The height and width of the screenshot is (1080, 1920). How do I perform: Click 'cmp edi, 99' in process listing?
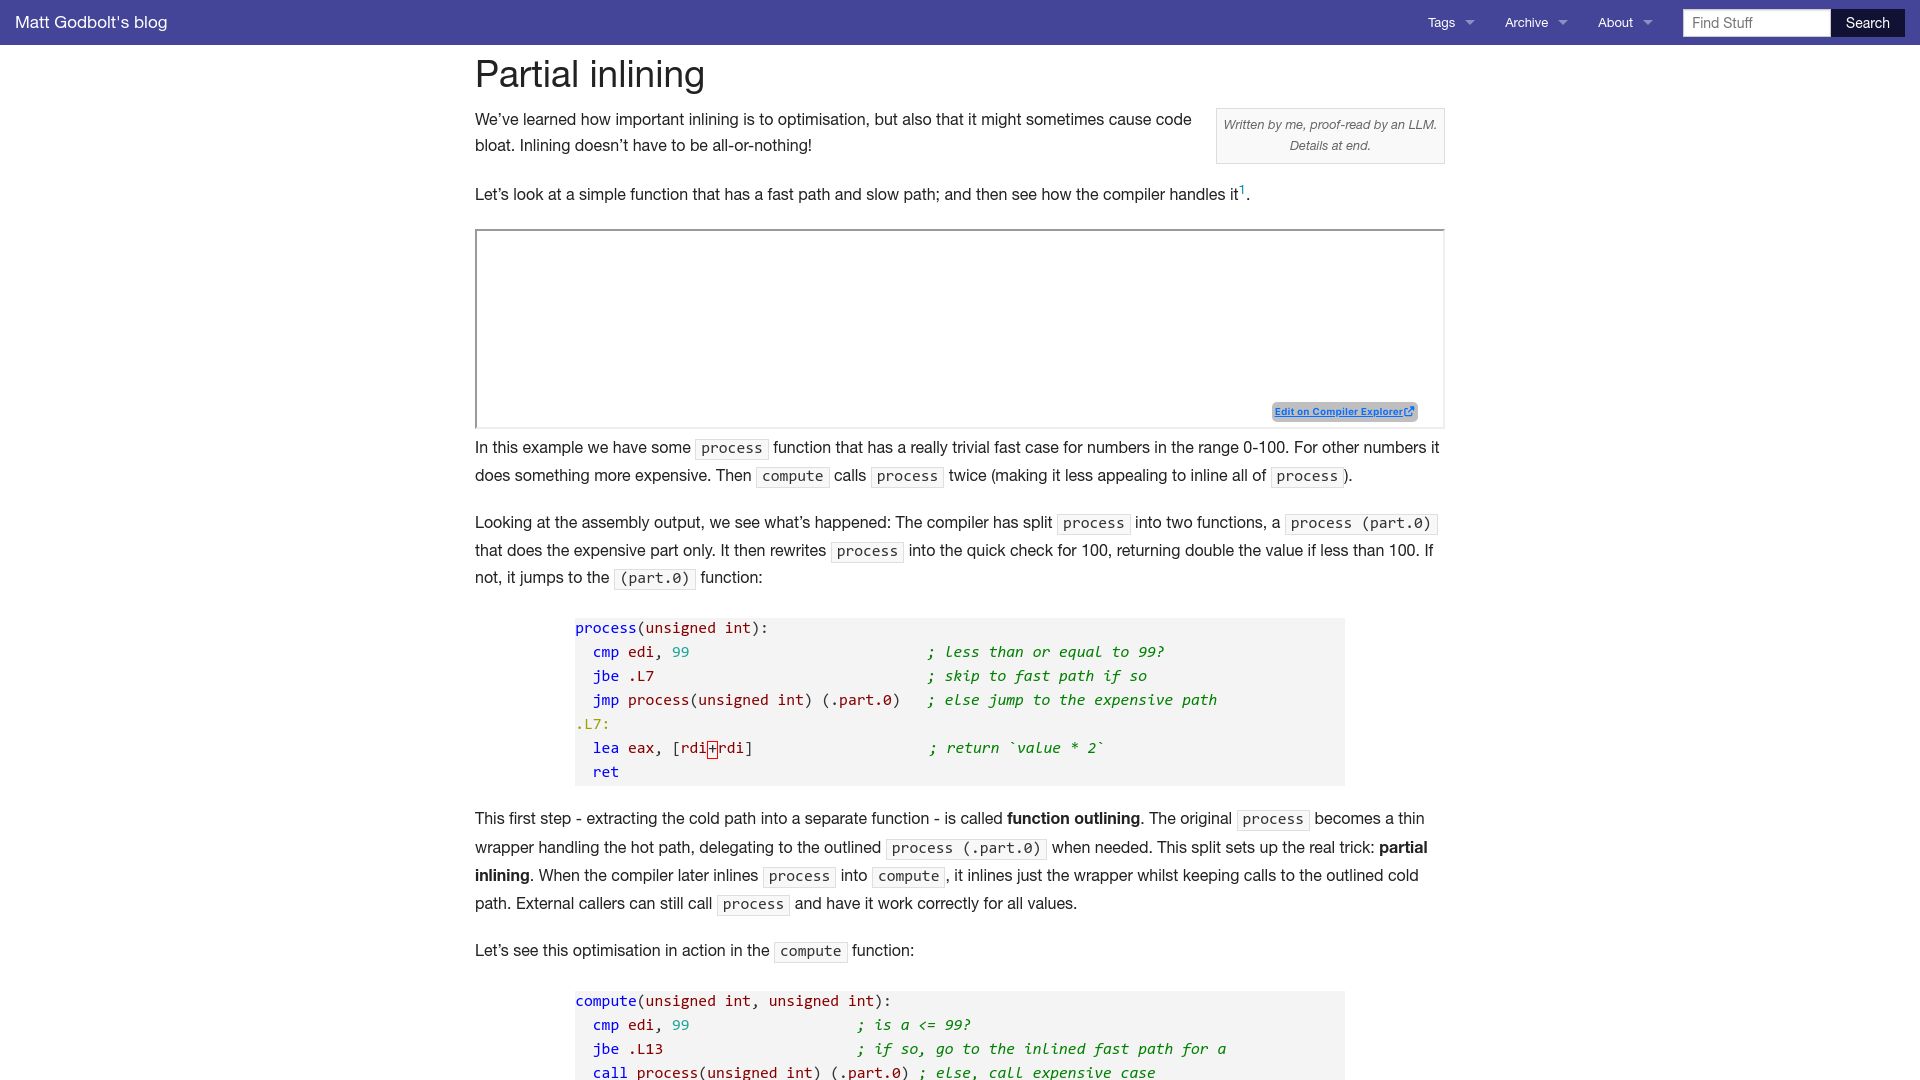coord(641,652)
